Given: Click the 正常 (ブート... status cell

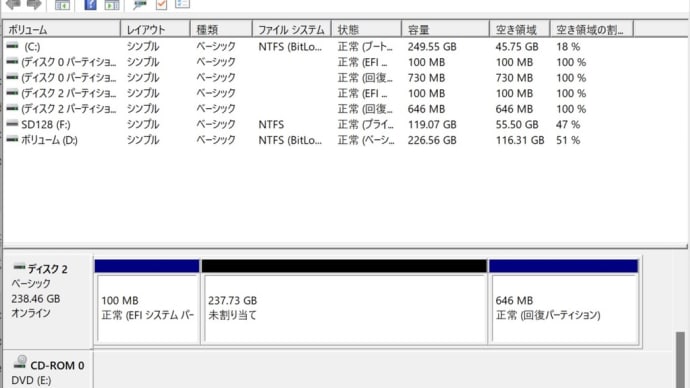Looking at the screenshot, I should pyautogui.click(x=365, y=47).
